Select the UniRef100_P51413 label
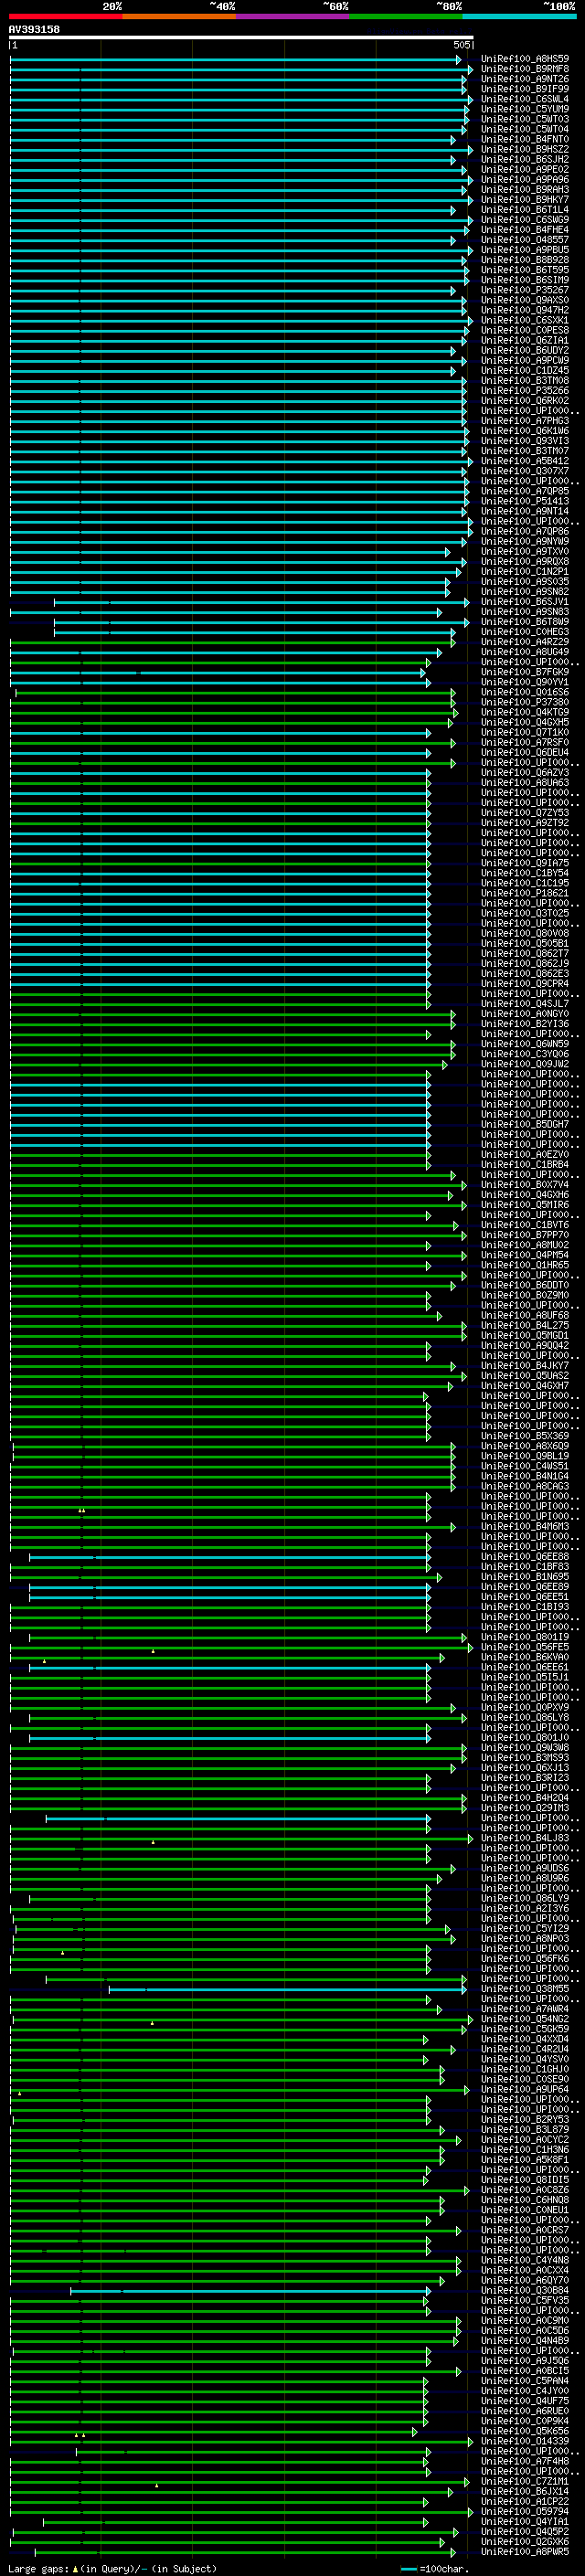The width and height of the screenshot is (585, 2576). click(525, 501)
